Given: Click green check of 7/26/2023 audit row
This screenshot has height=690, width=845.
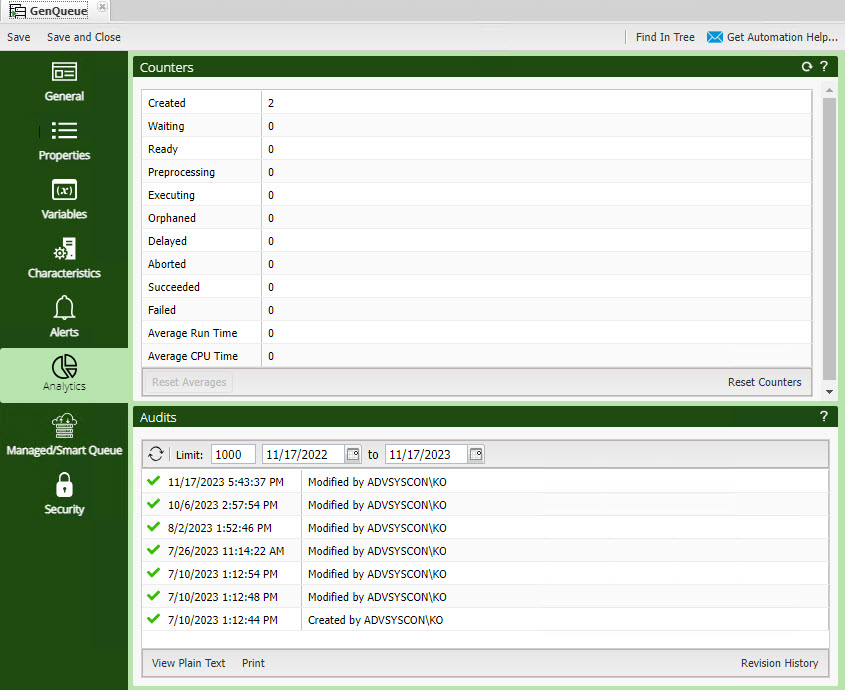Looking at the screenshot, I should [x=154, y=549].
